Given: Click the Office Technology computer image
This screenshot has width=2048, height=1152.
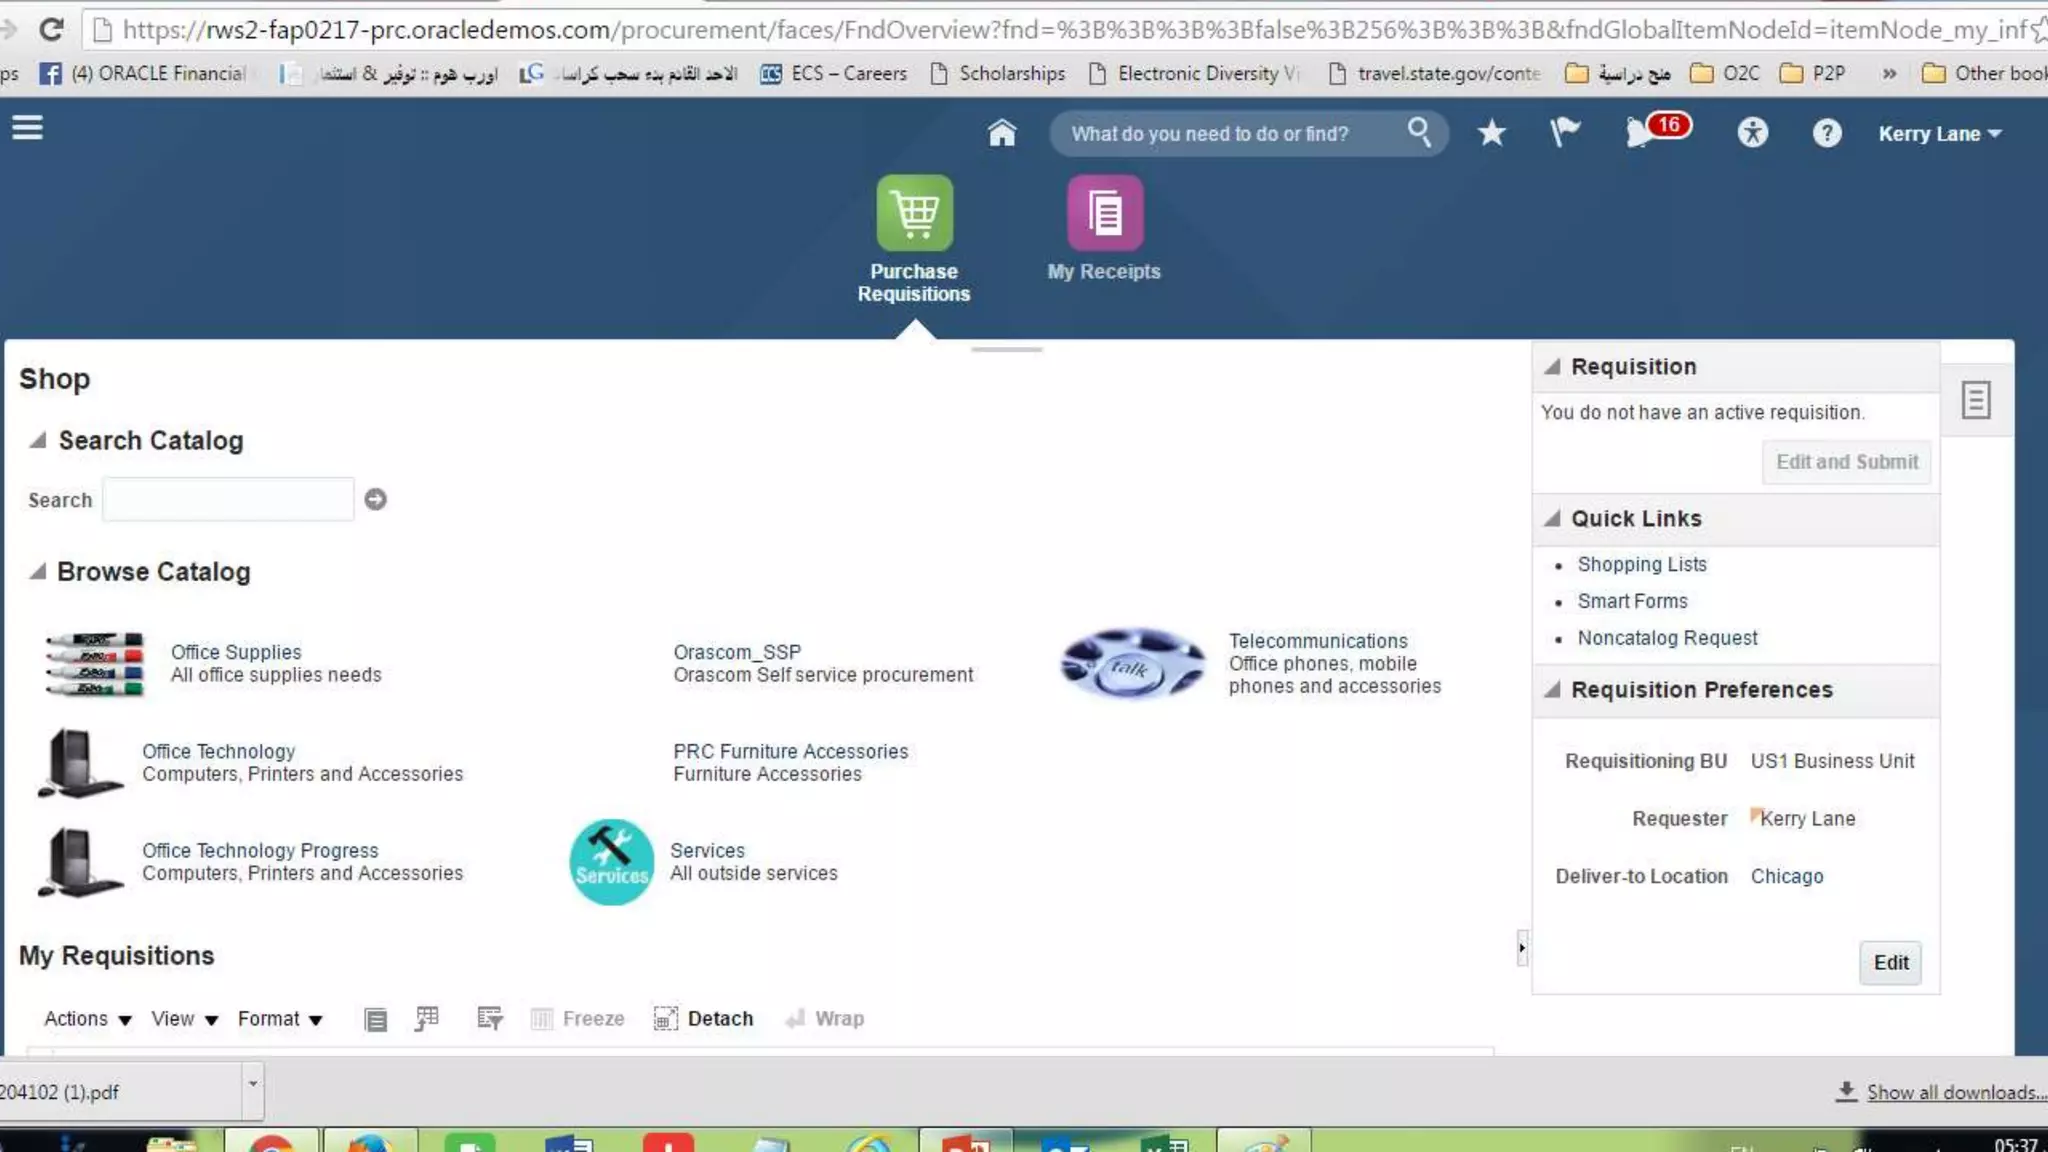Looking at the screenshot, I should click(81, 763).
